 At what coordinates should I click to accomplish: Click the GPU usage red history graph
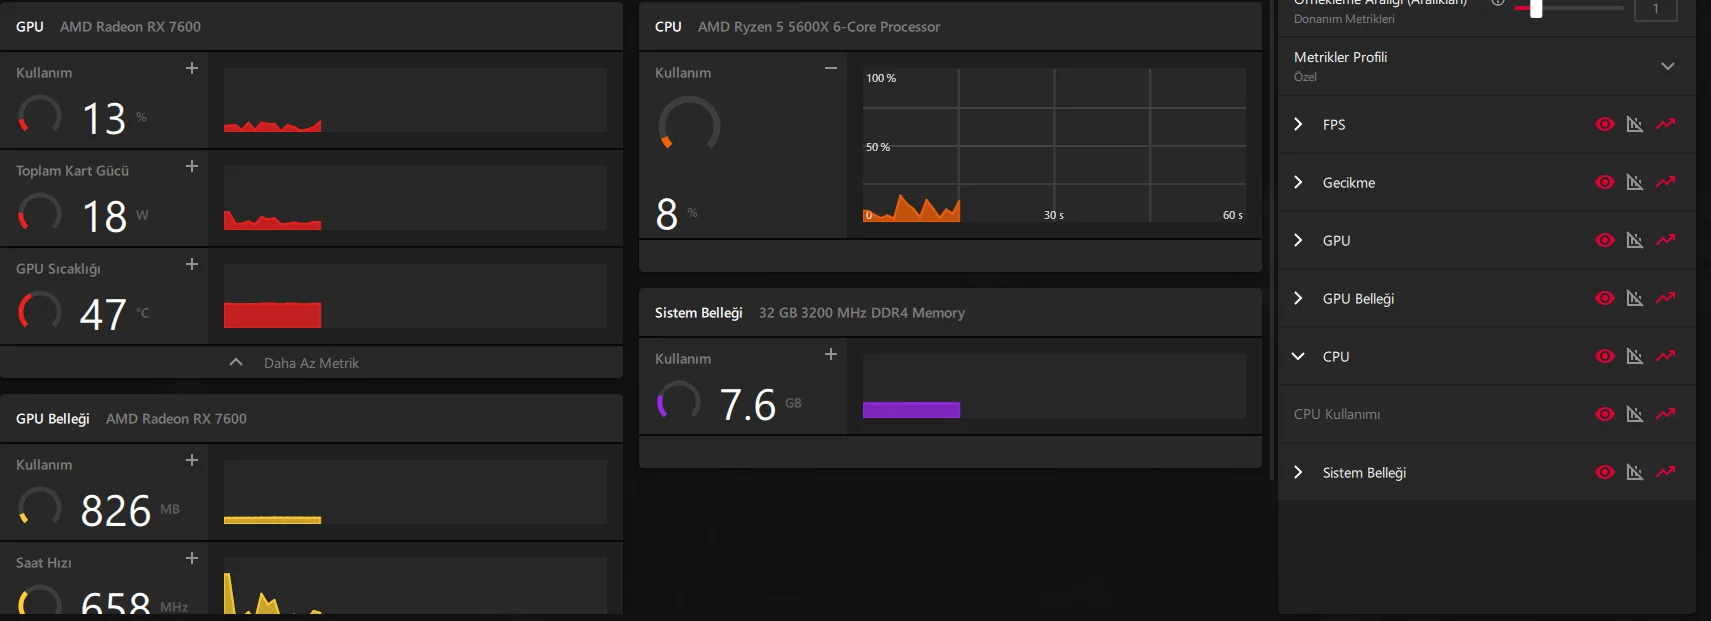415,100
